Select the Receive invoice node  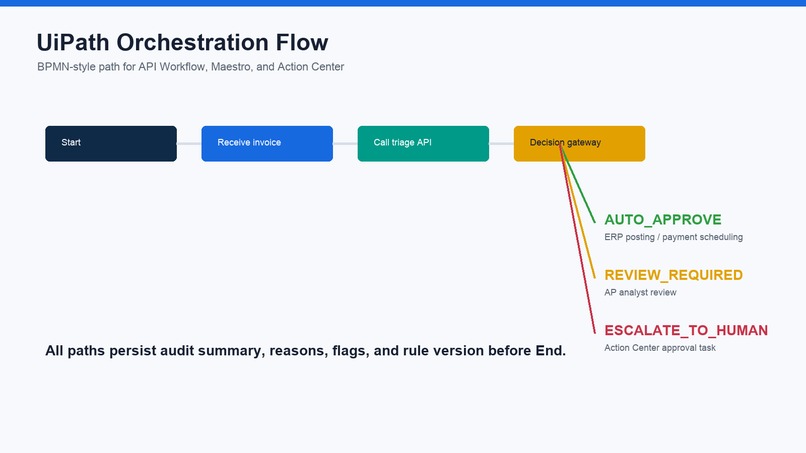(x=267, y=143)
